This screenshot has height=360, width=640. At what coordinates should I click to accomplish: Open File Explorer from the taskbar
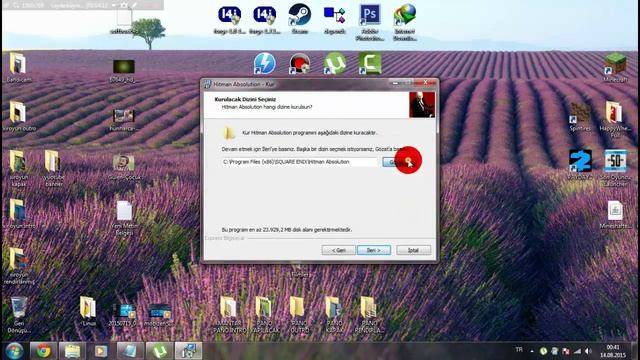pyautogui.click(x=72, y=351)
